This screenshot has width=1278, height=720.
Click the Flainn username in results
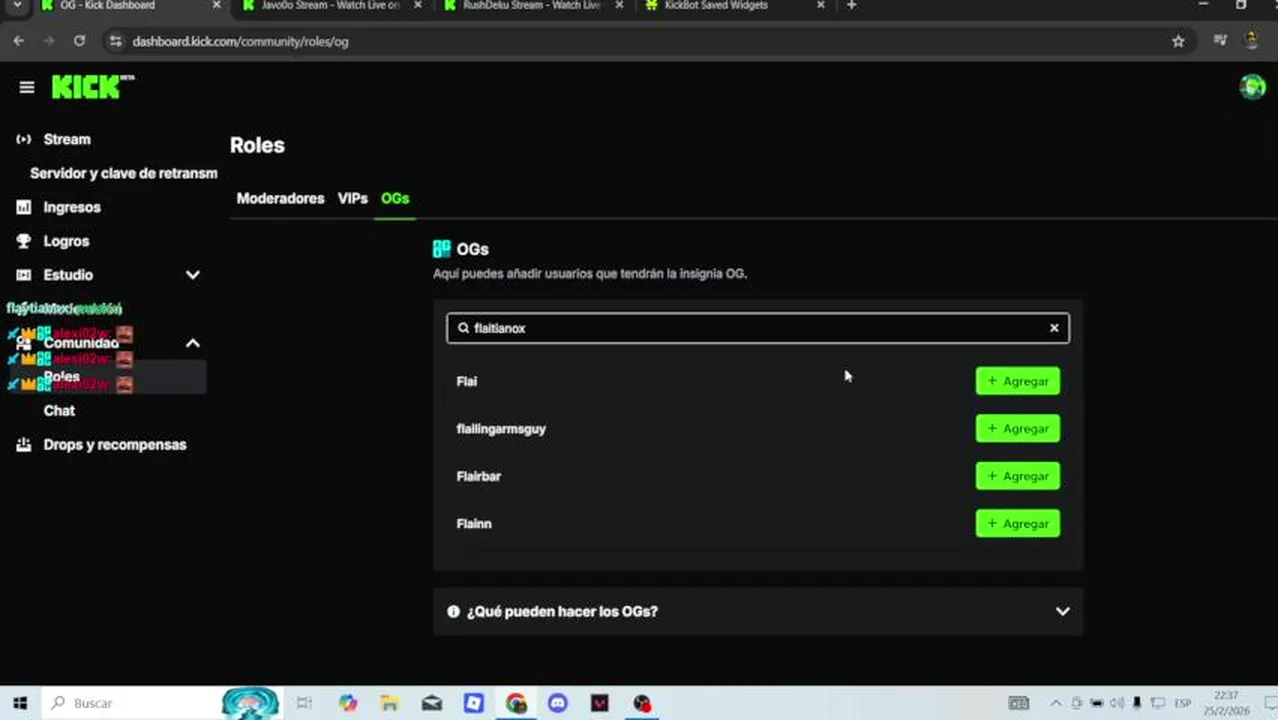click(x=474, y=523)
